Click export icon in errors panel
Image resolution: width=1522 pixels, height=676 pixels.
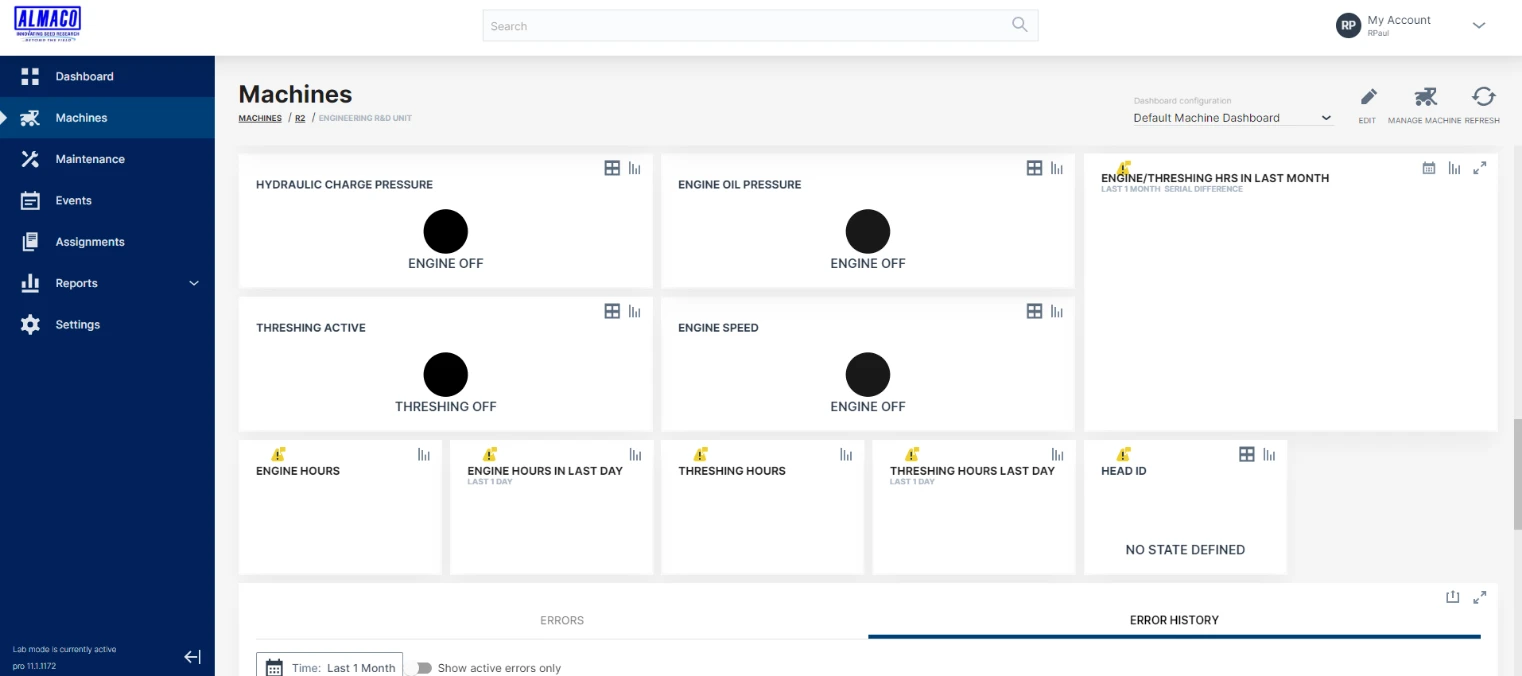tap(1453, 598)
